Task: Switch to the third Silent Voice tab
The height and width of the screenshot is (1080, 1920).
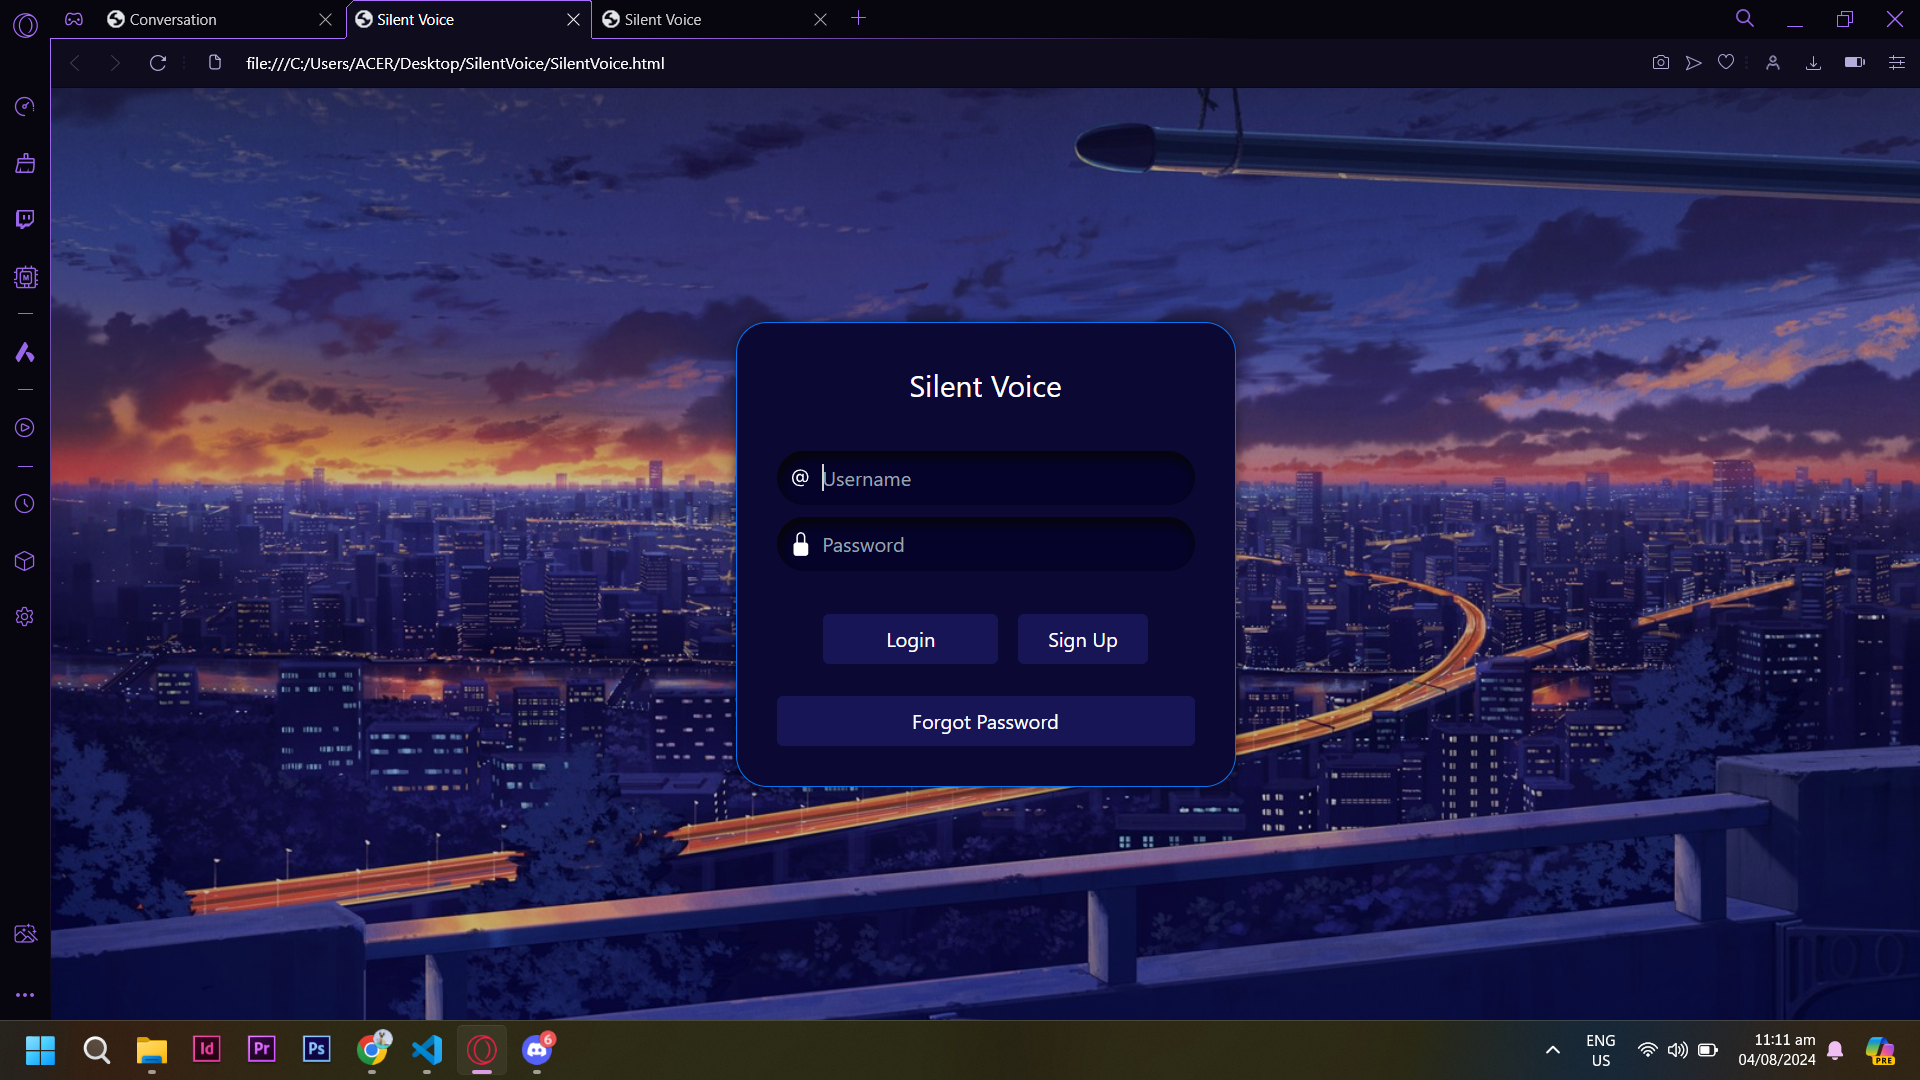Action: click(663, 20)
